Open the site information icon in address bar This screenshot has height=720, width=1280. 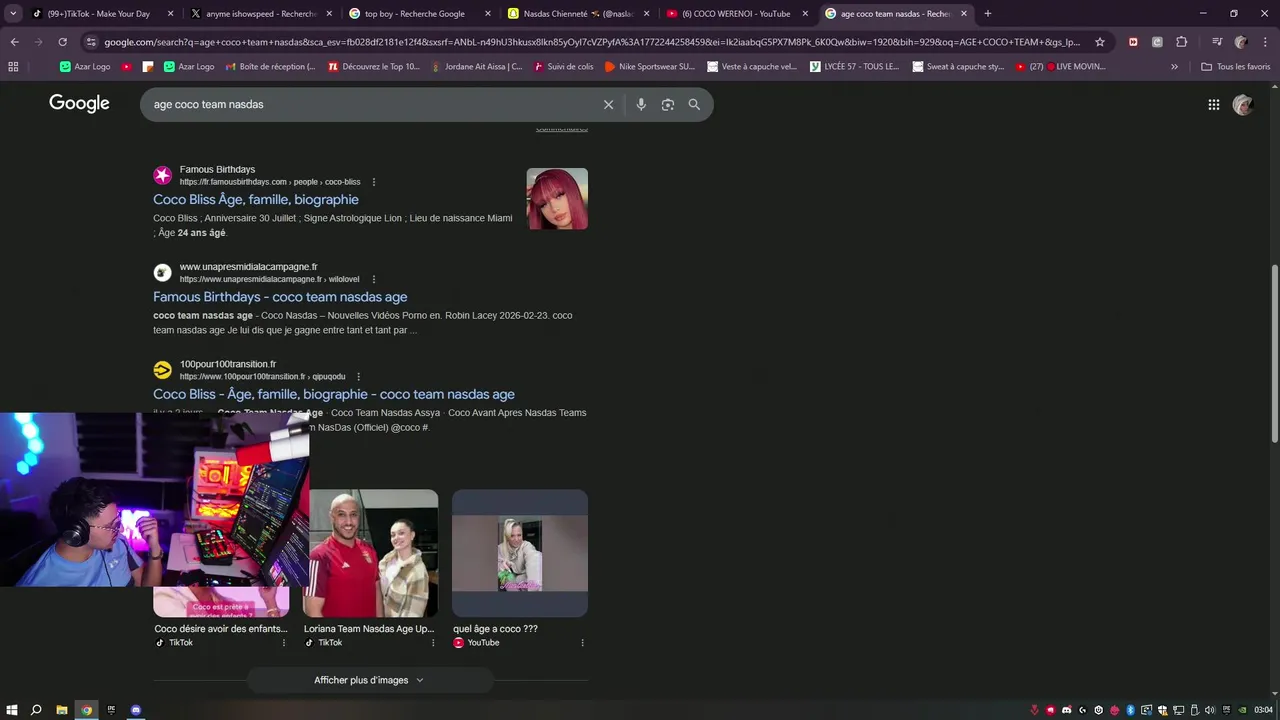(91, 42)
